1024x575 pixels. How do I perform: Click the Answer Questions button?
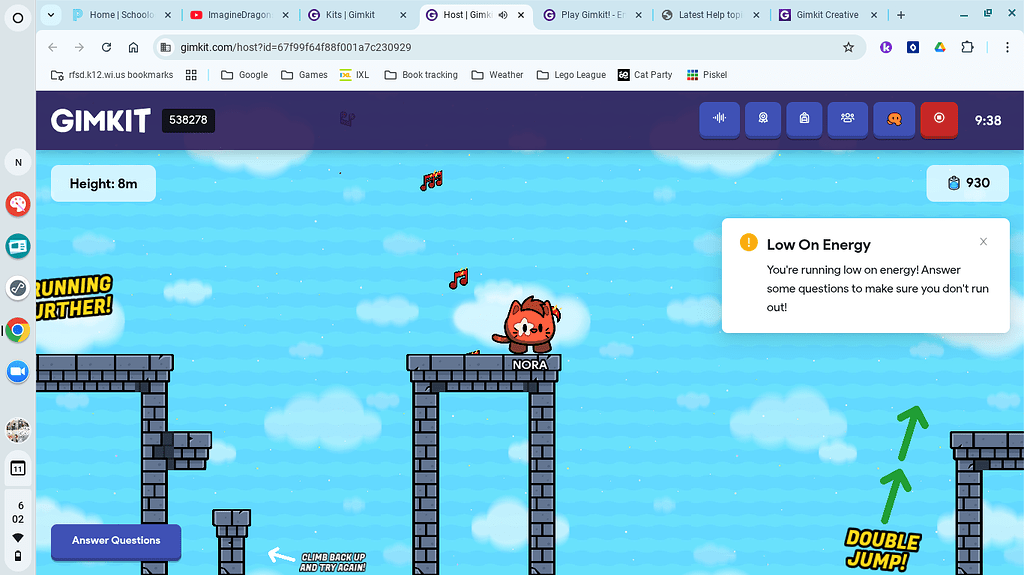tap(116, 541)
